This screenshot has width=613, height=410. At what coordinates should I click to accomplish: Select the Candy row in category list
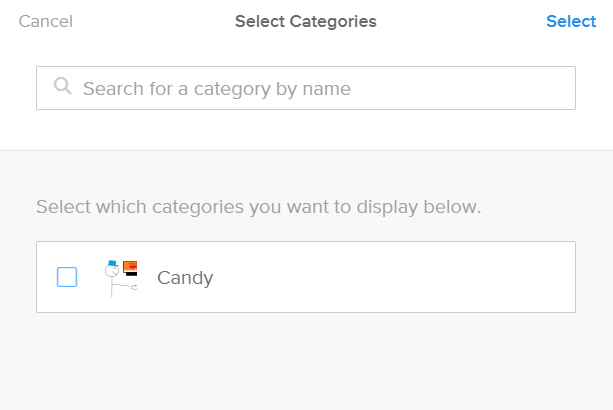[x=306, y=277]
